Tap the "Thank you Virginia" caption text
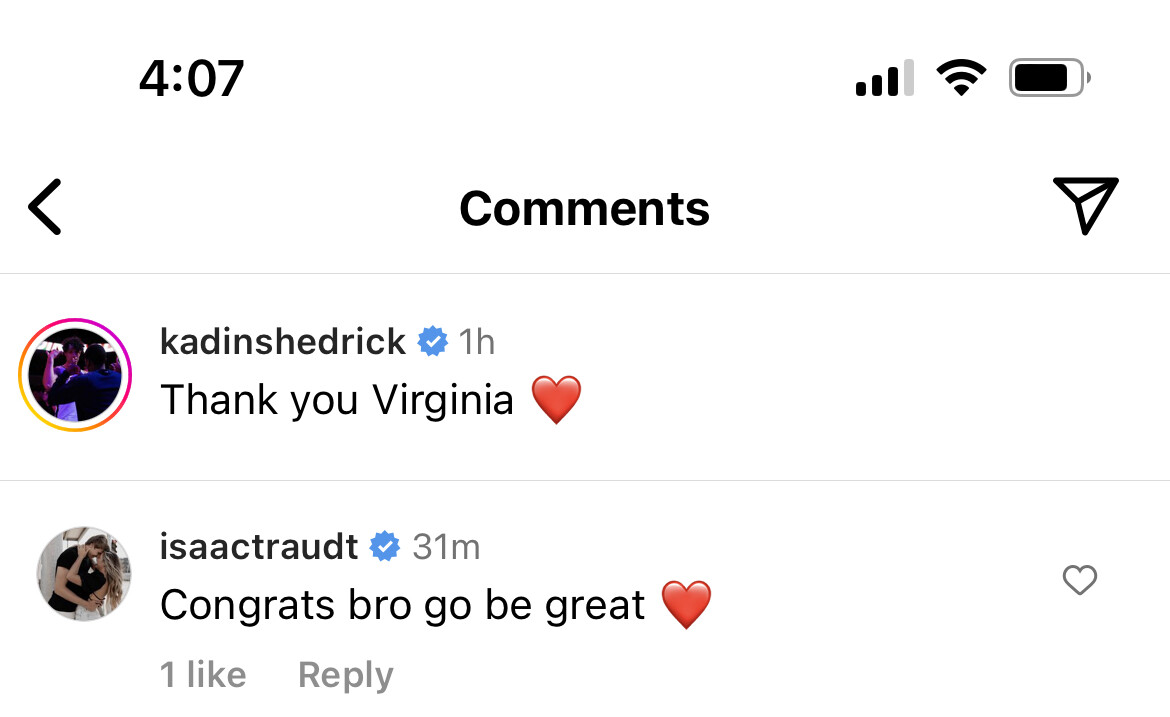The width and height of the screenshot is (1170, 717). click(x=336, y=401)
